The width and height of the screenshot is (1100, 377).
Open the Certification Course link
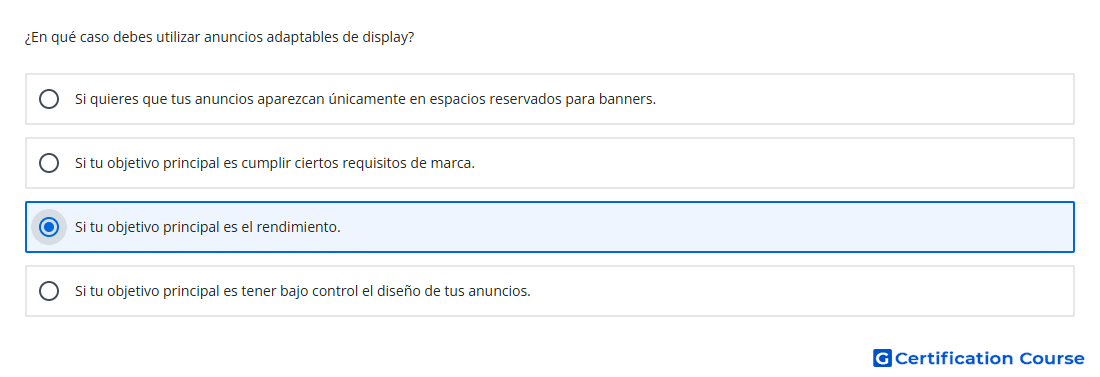pyautogui.click(x=979, y=359)
